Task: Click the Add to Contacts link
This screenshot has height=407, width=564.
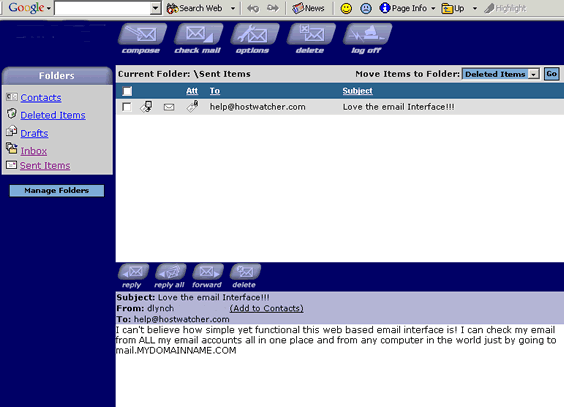Action: (x=267, y=308)
